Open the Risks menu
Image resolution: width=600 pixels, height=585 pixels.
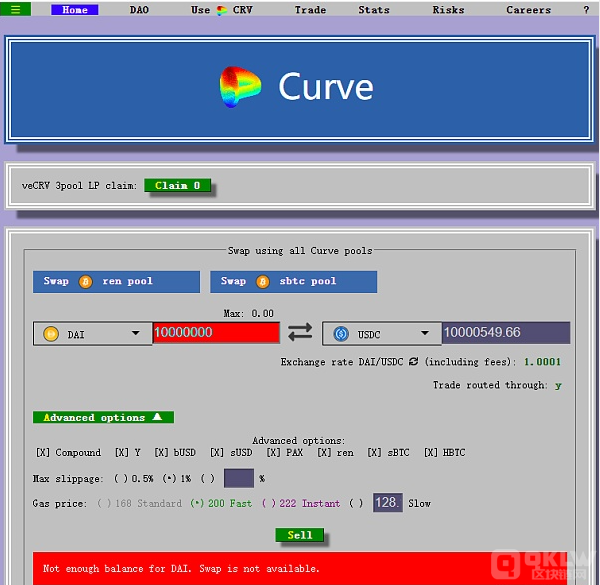tap(448, 10)
